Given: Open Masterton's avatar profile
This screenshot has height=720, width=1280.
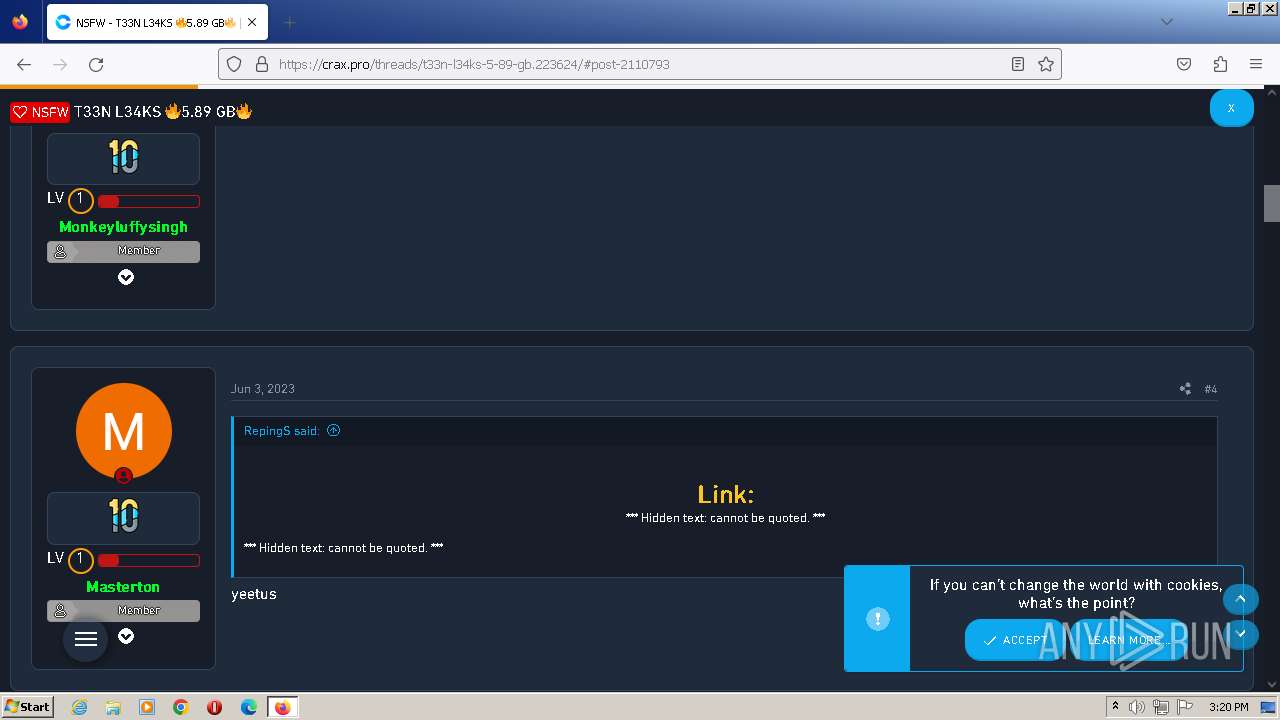Looking at the screenshot, I should click(124, 431).
